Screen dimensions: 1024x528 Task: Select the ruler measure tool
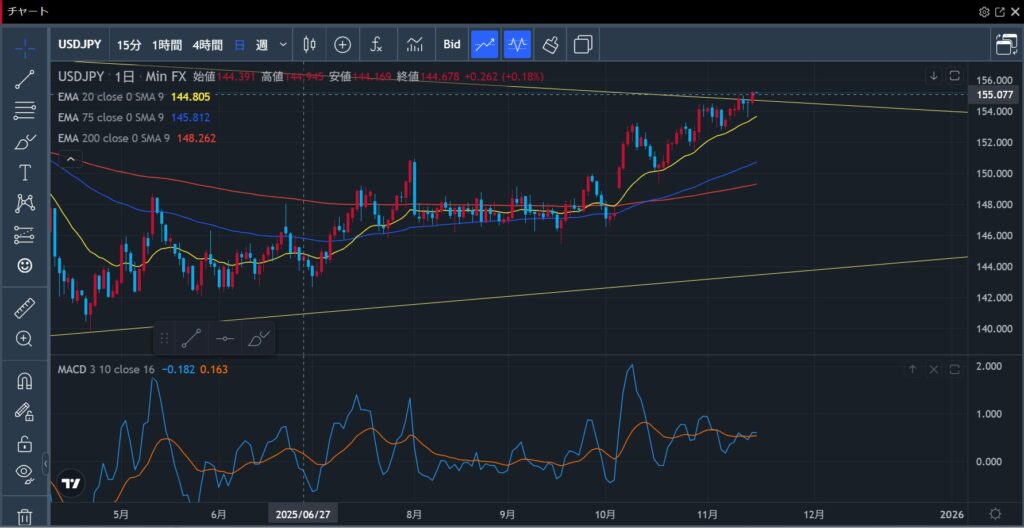pos(25,309)
